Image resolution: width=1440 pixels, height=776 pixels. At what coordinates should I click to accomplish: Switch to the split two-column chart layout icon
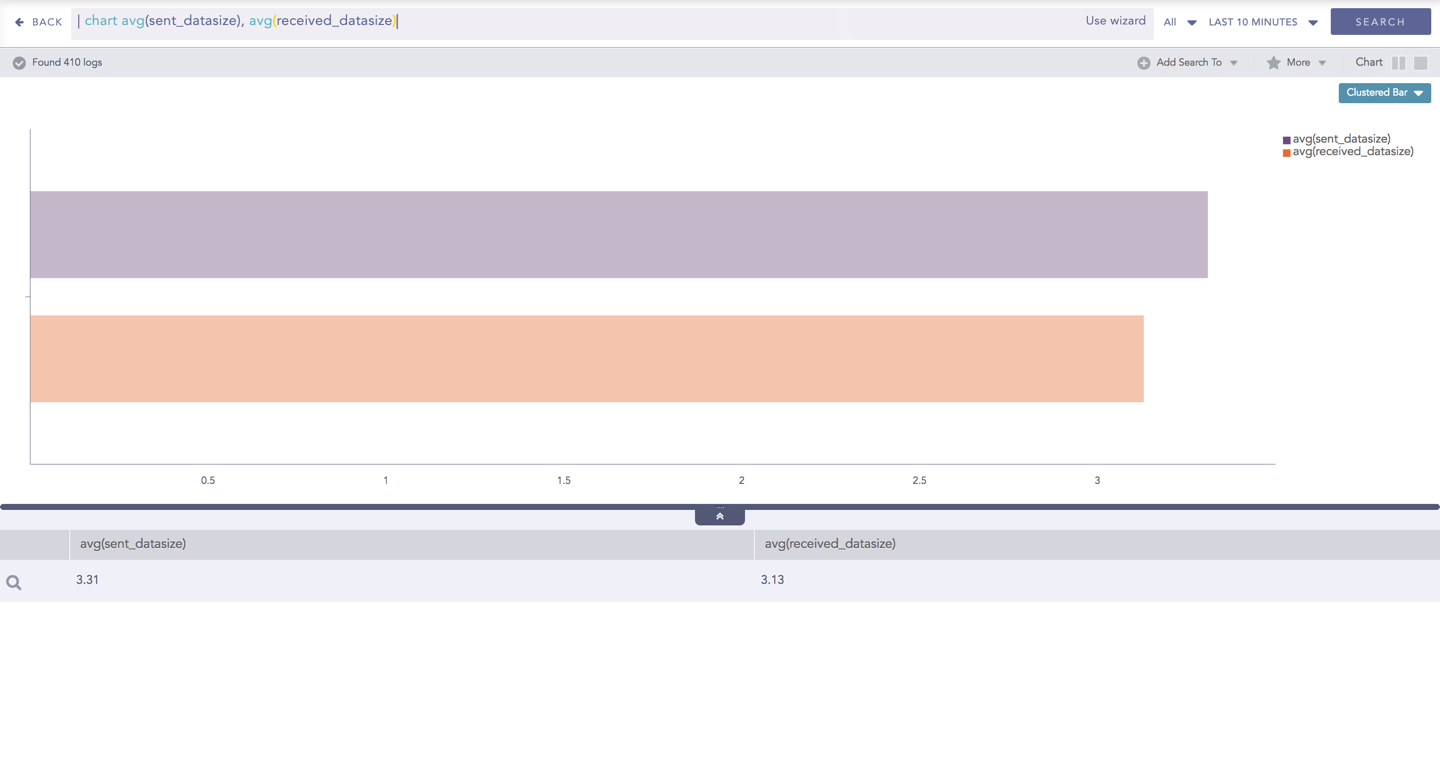(x=1398, y=63)
